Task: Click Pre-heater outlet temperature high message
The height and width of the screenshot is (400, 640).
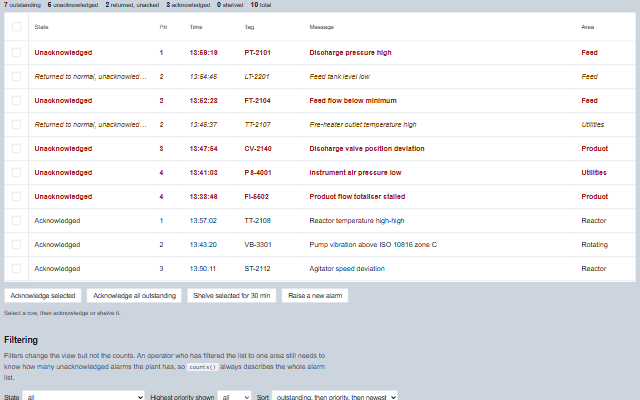Action: point(363,124)
